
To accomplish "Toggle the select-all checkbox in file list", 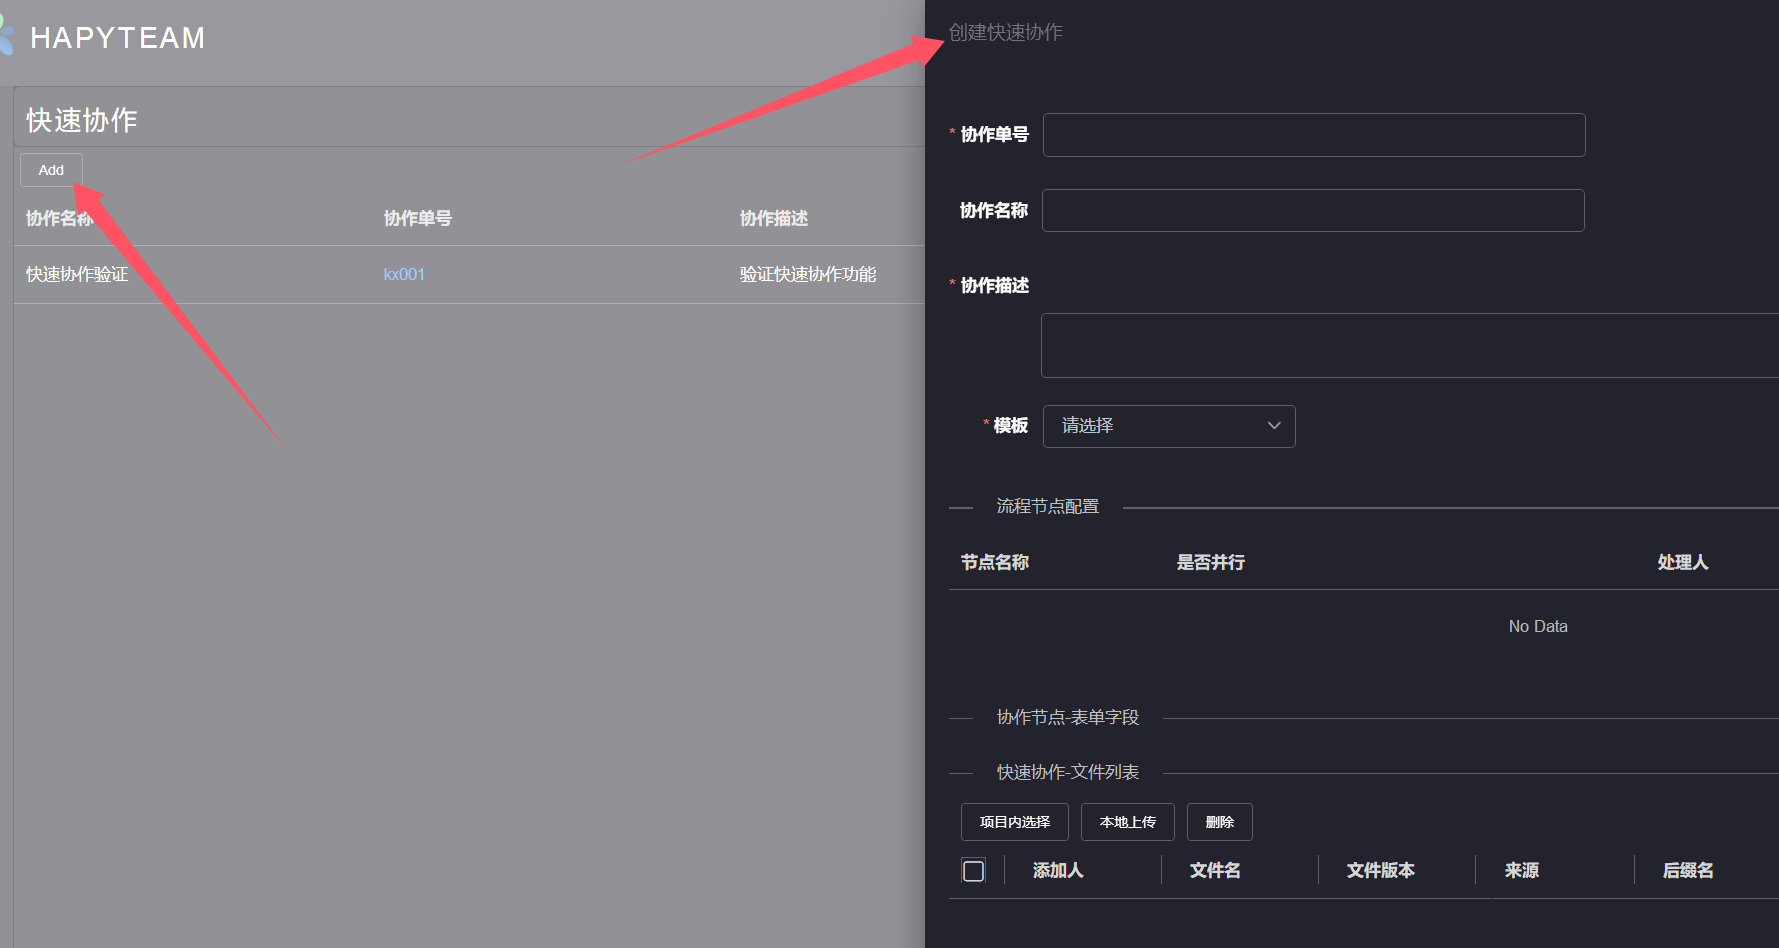I will tap(973, 871).
